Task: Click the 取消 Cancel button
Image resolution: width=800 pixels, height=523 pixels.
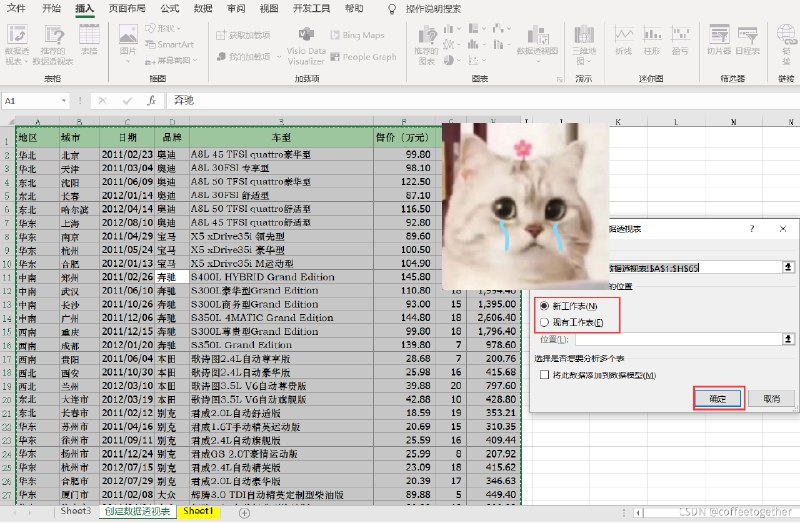Action: [772, 399]
